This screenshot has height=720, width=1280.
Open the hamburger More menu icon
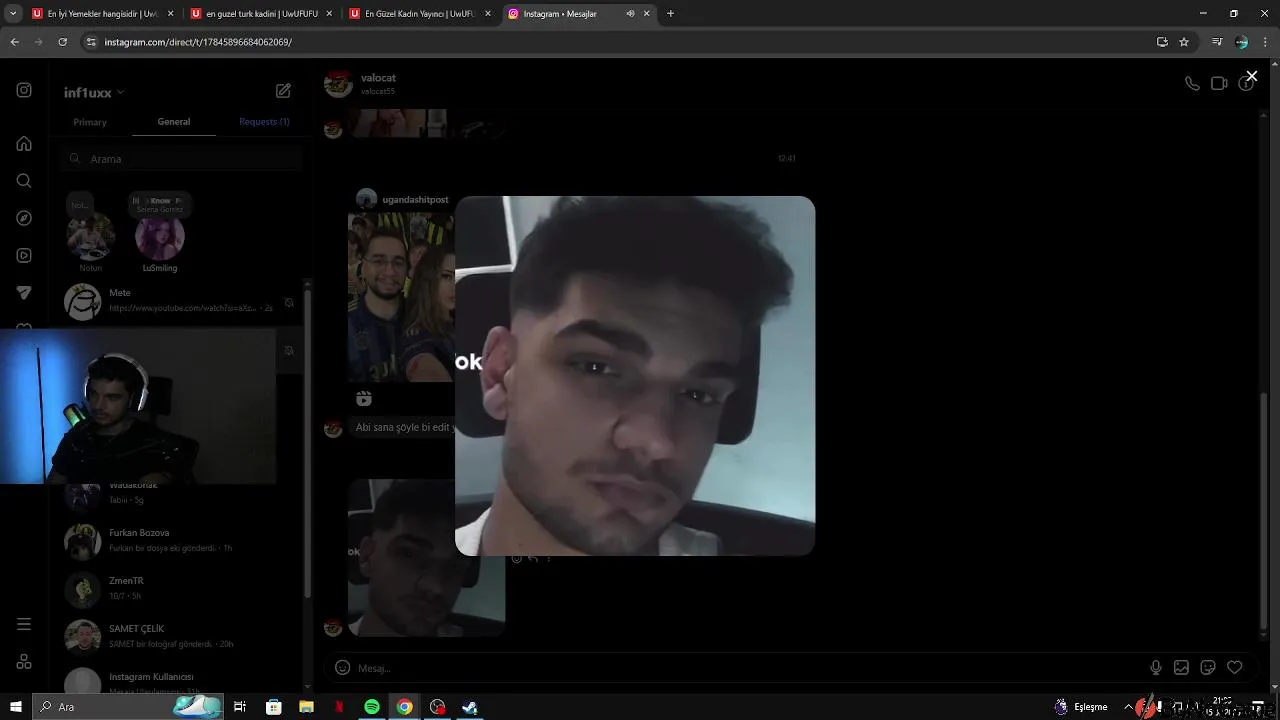pos(24,624)
